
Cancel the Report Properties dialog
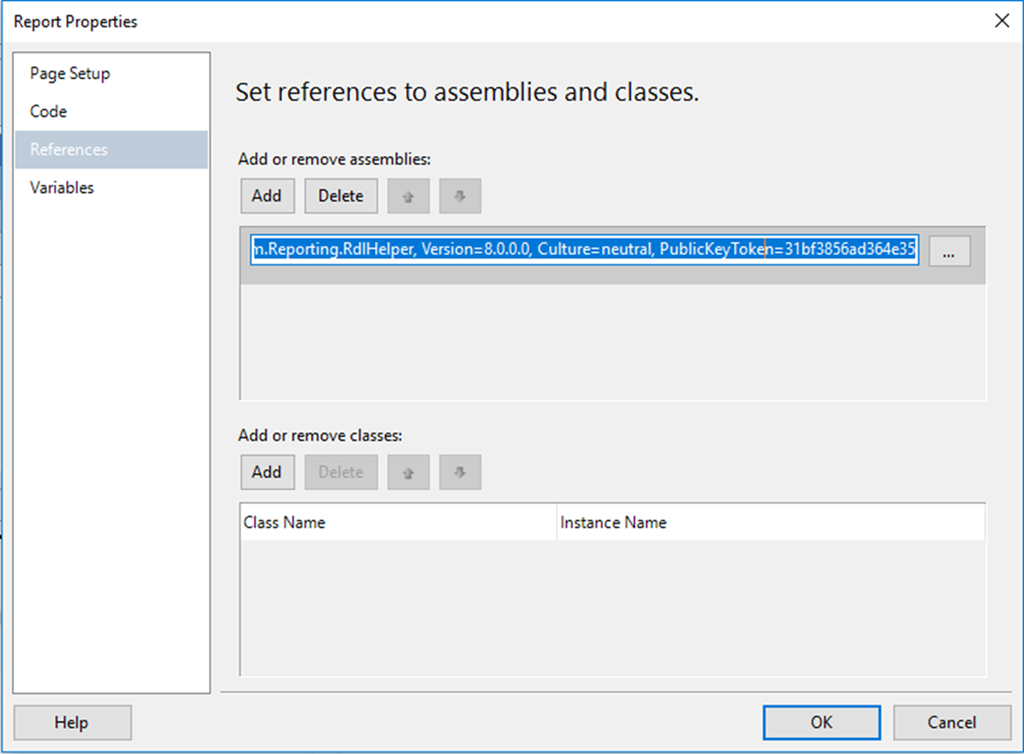point(951,722)
